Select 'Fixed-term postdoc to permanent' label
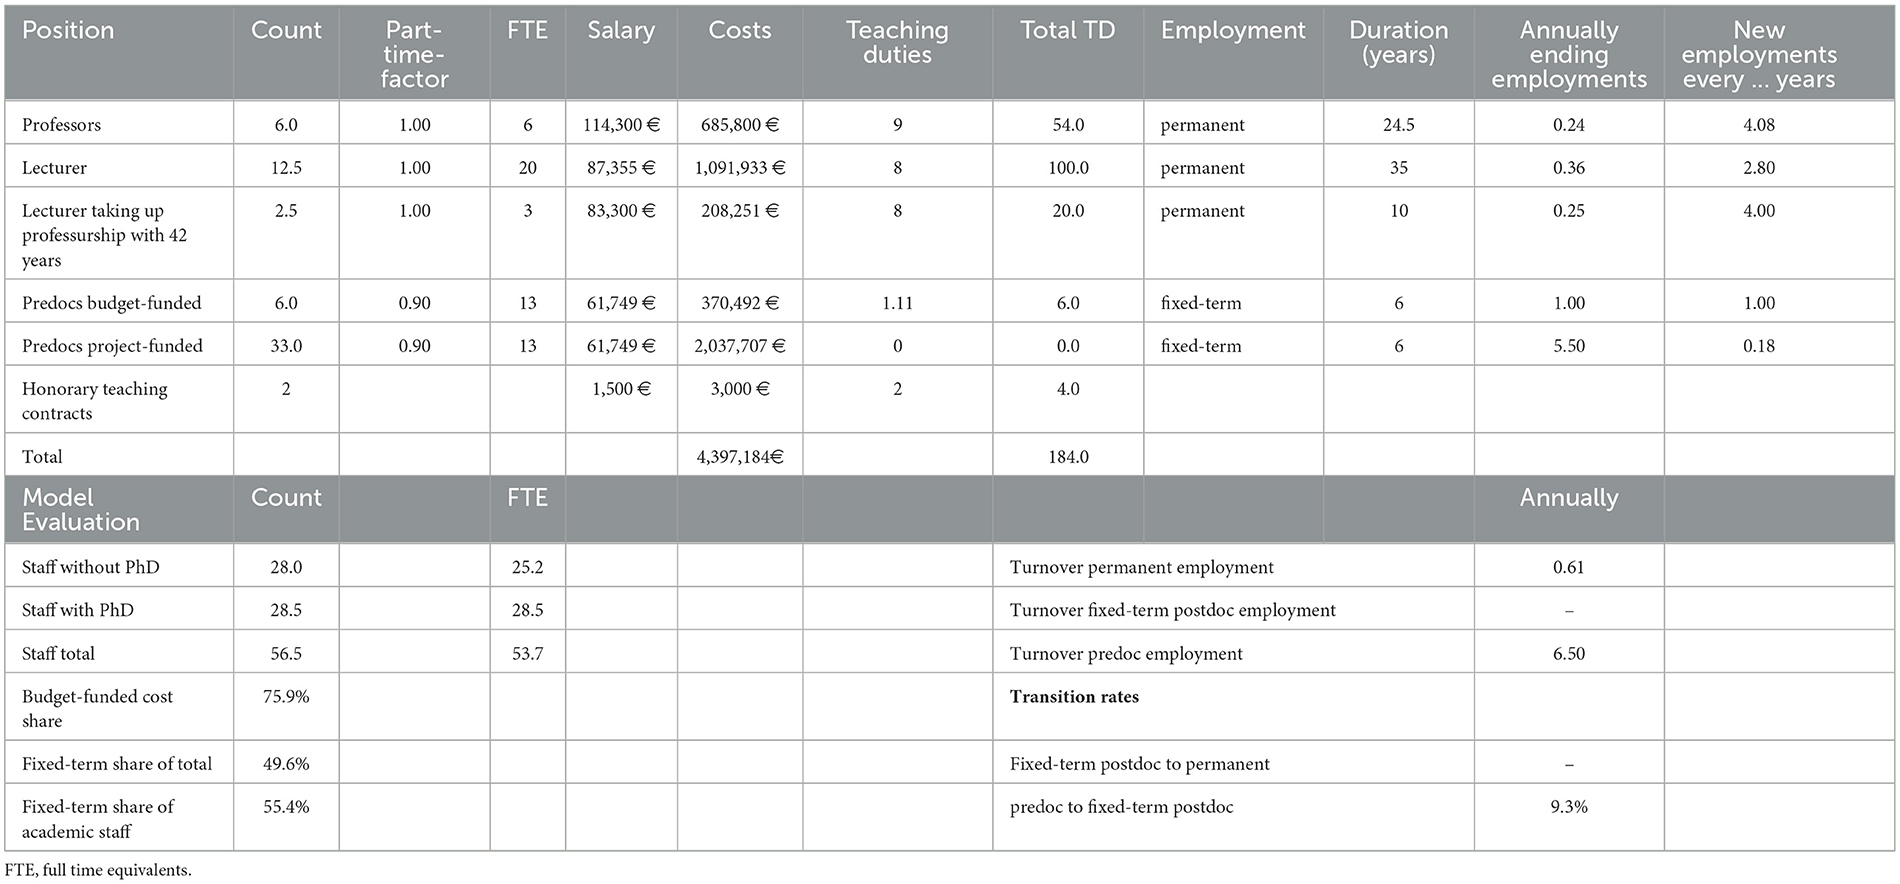 tap(1140, 764)
